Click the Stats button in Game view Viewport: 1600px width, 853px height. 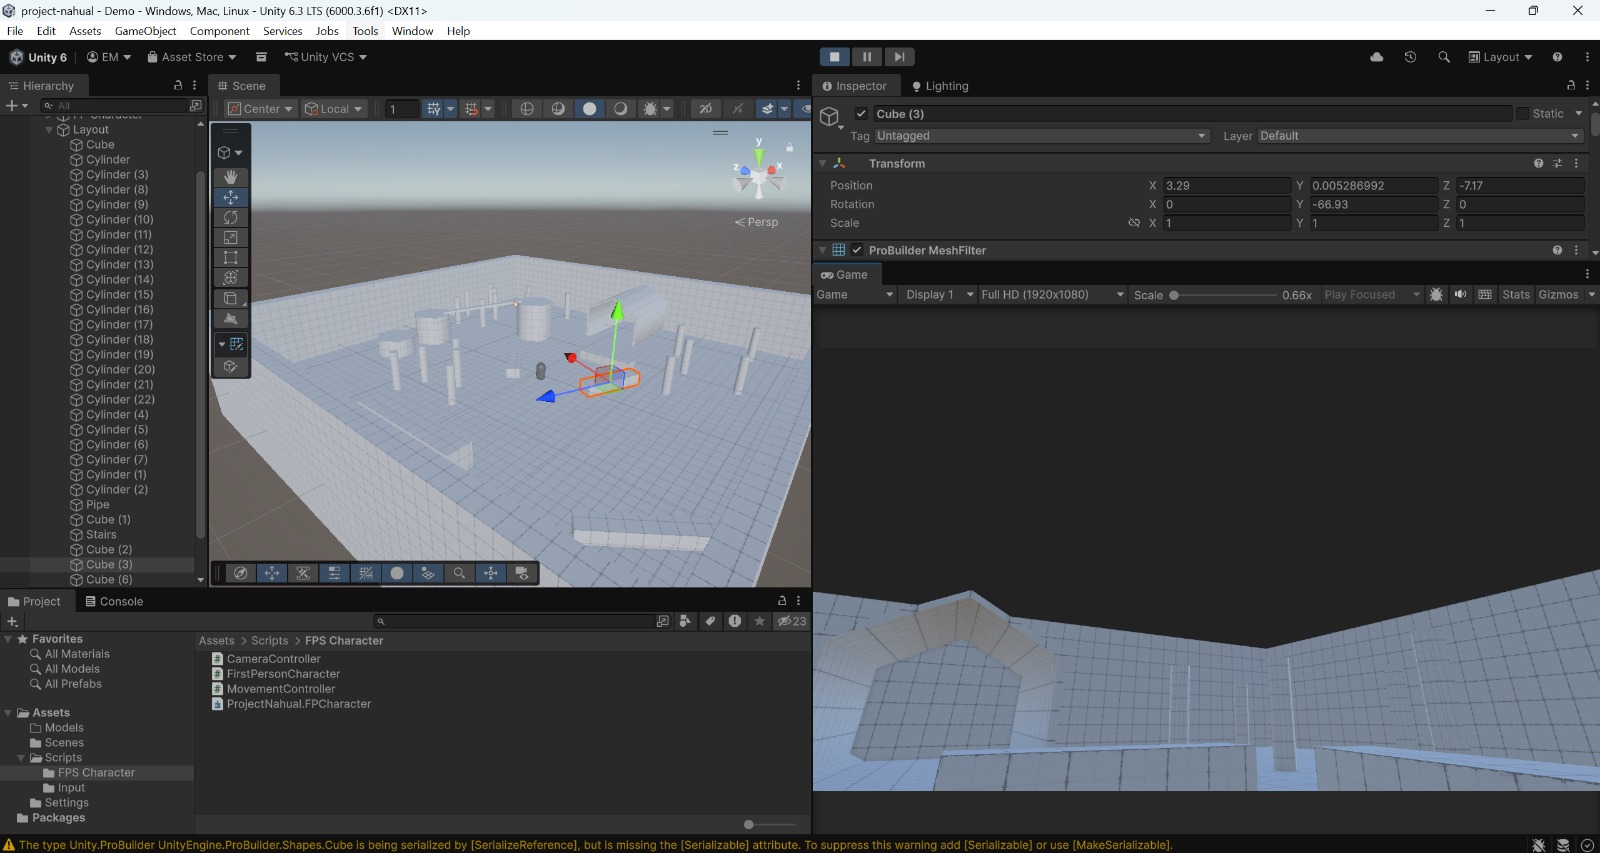pyautogui.click(x=1516, y=295)
